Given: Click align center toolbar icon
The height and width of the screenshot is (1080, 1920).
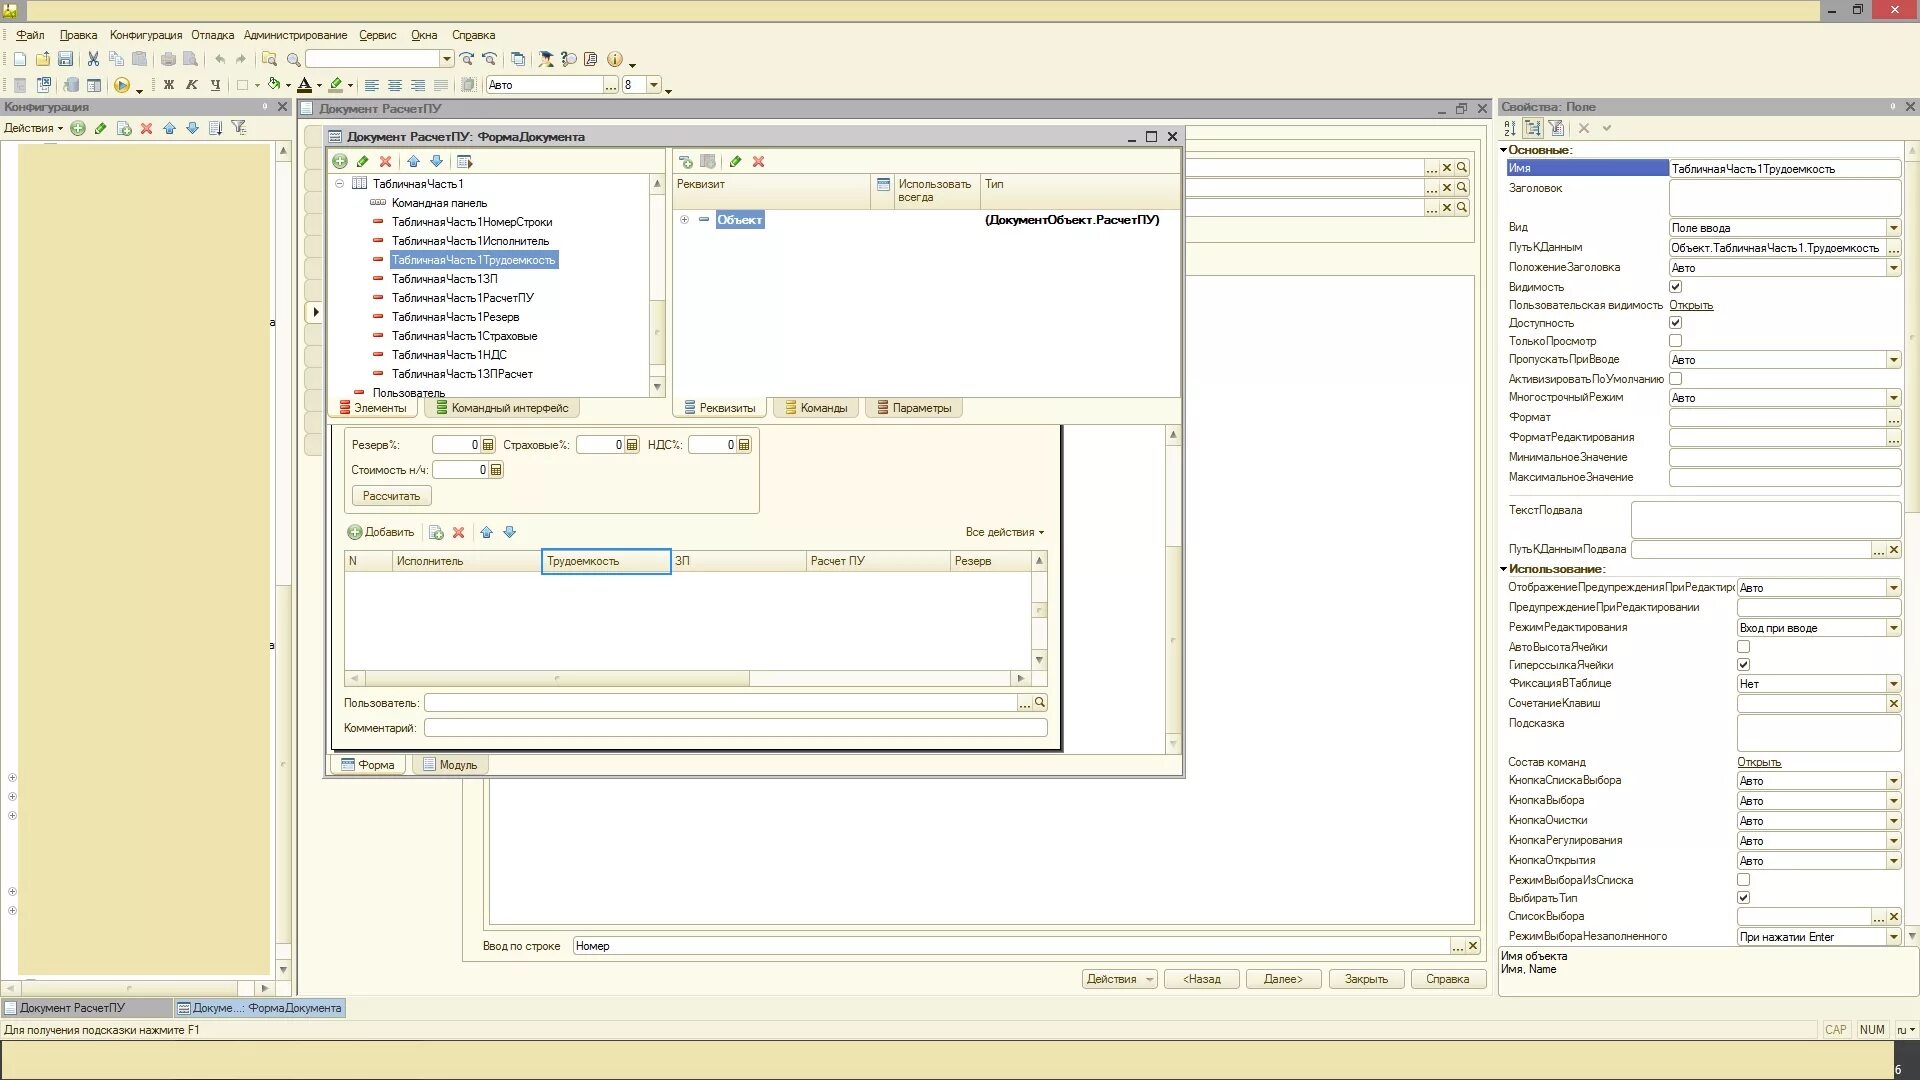Looking at the screenshot, I should (x=395, y=85).
